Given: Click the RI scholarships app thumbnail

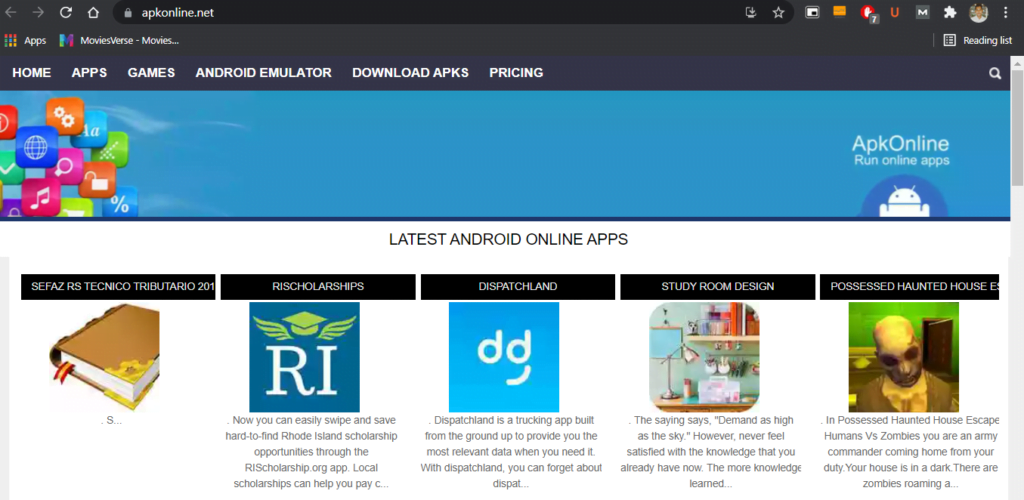Looking at the screenshot, I should click(304, 357).
